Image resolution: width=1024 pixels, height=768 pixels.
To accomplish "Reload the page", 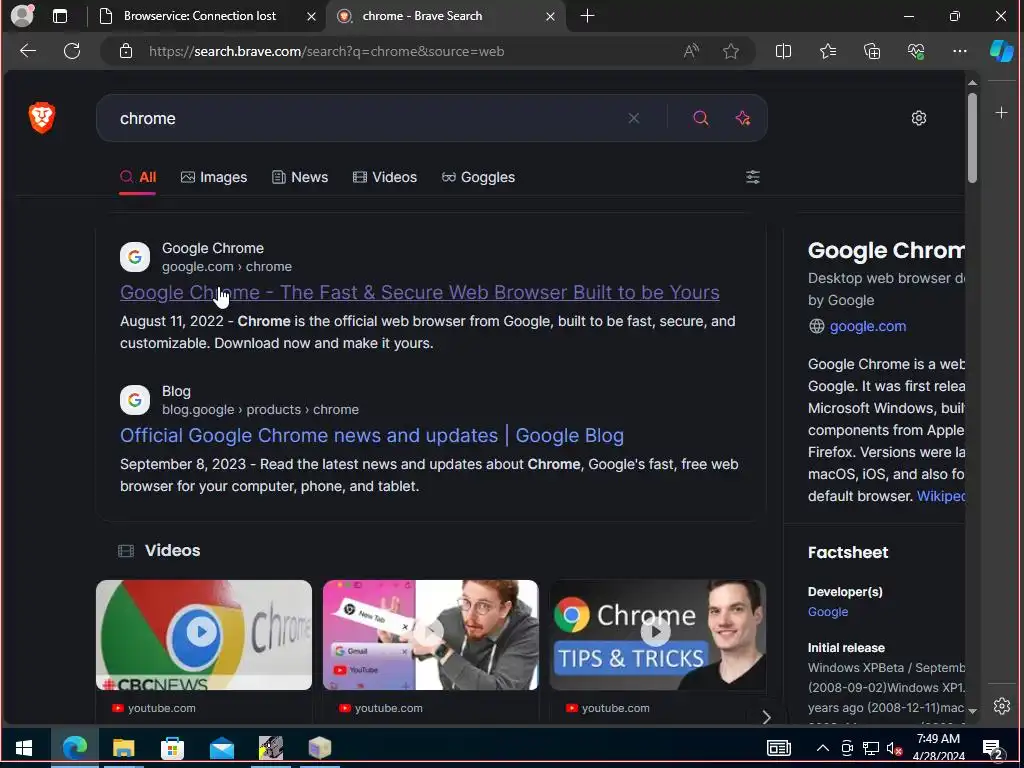I will coord(72,51).
